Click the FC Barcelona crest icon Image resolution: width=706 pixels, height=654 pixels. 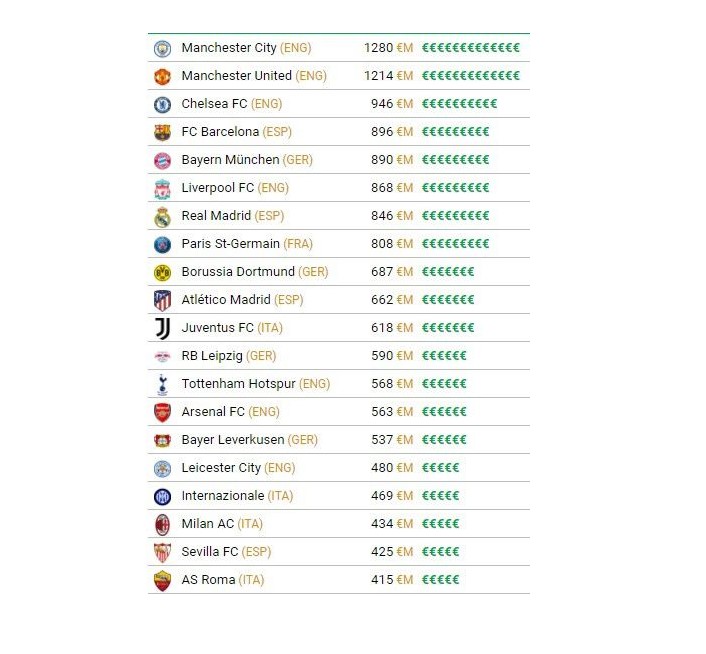[x=162, y=132]
